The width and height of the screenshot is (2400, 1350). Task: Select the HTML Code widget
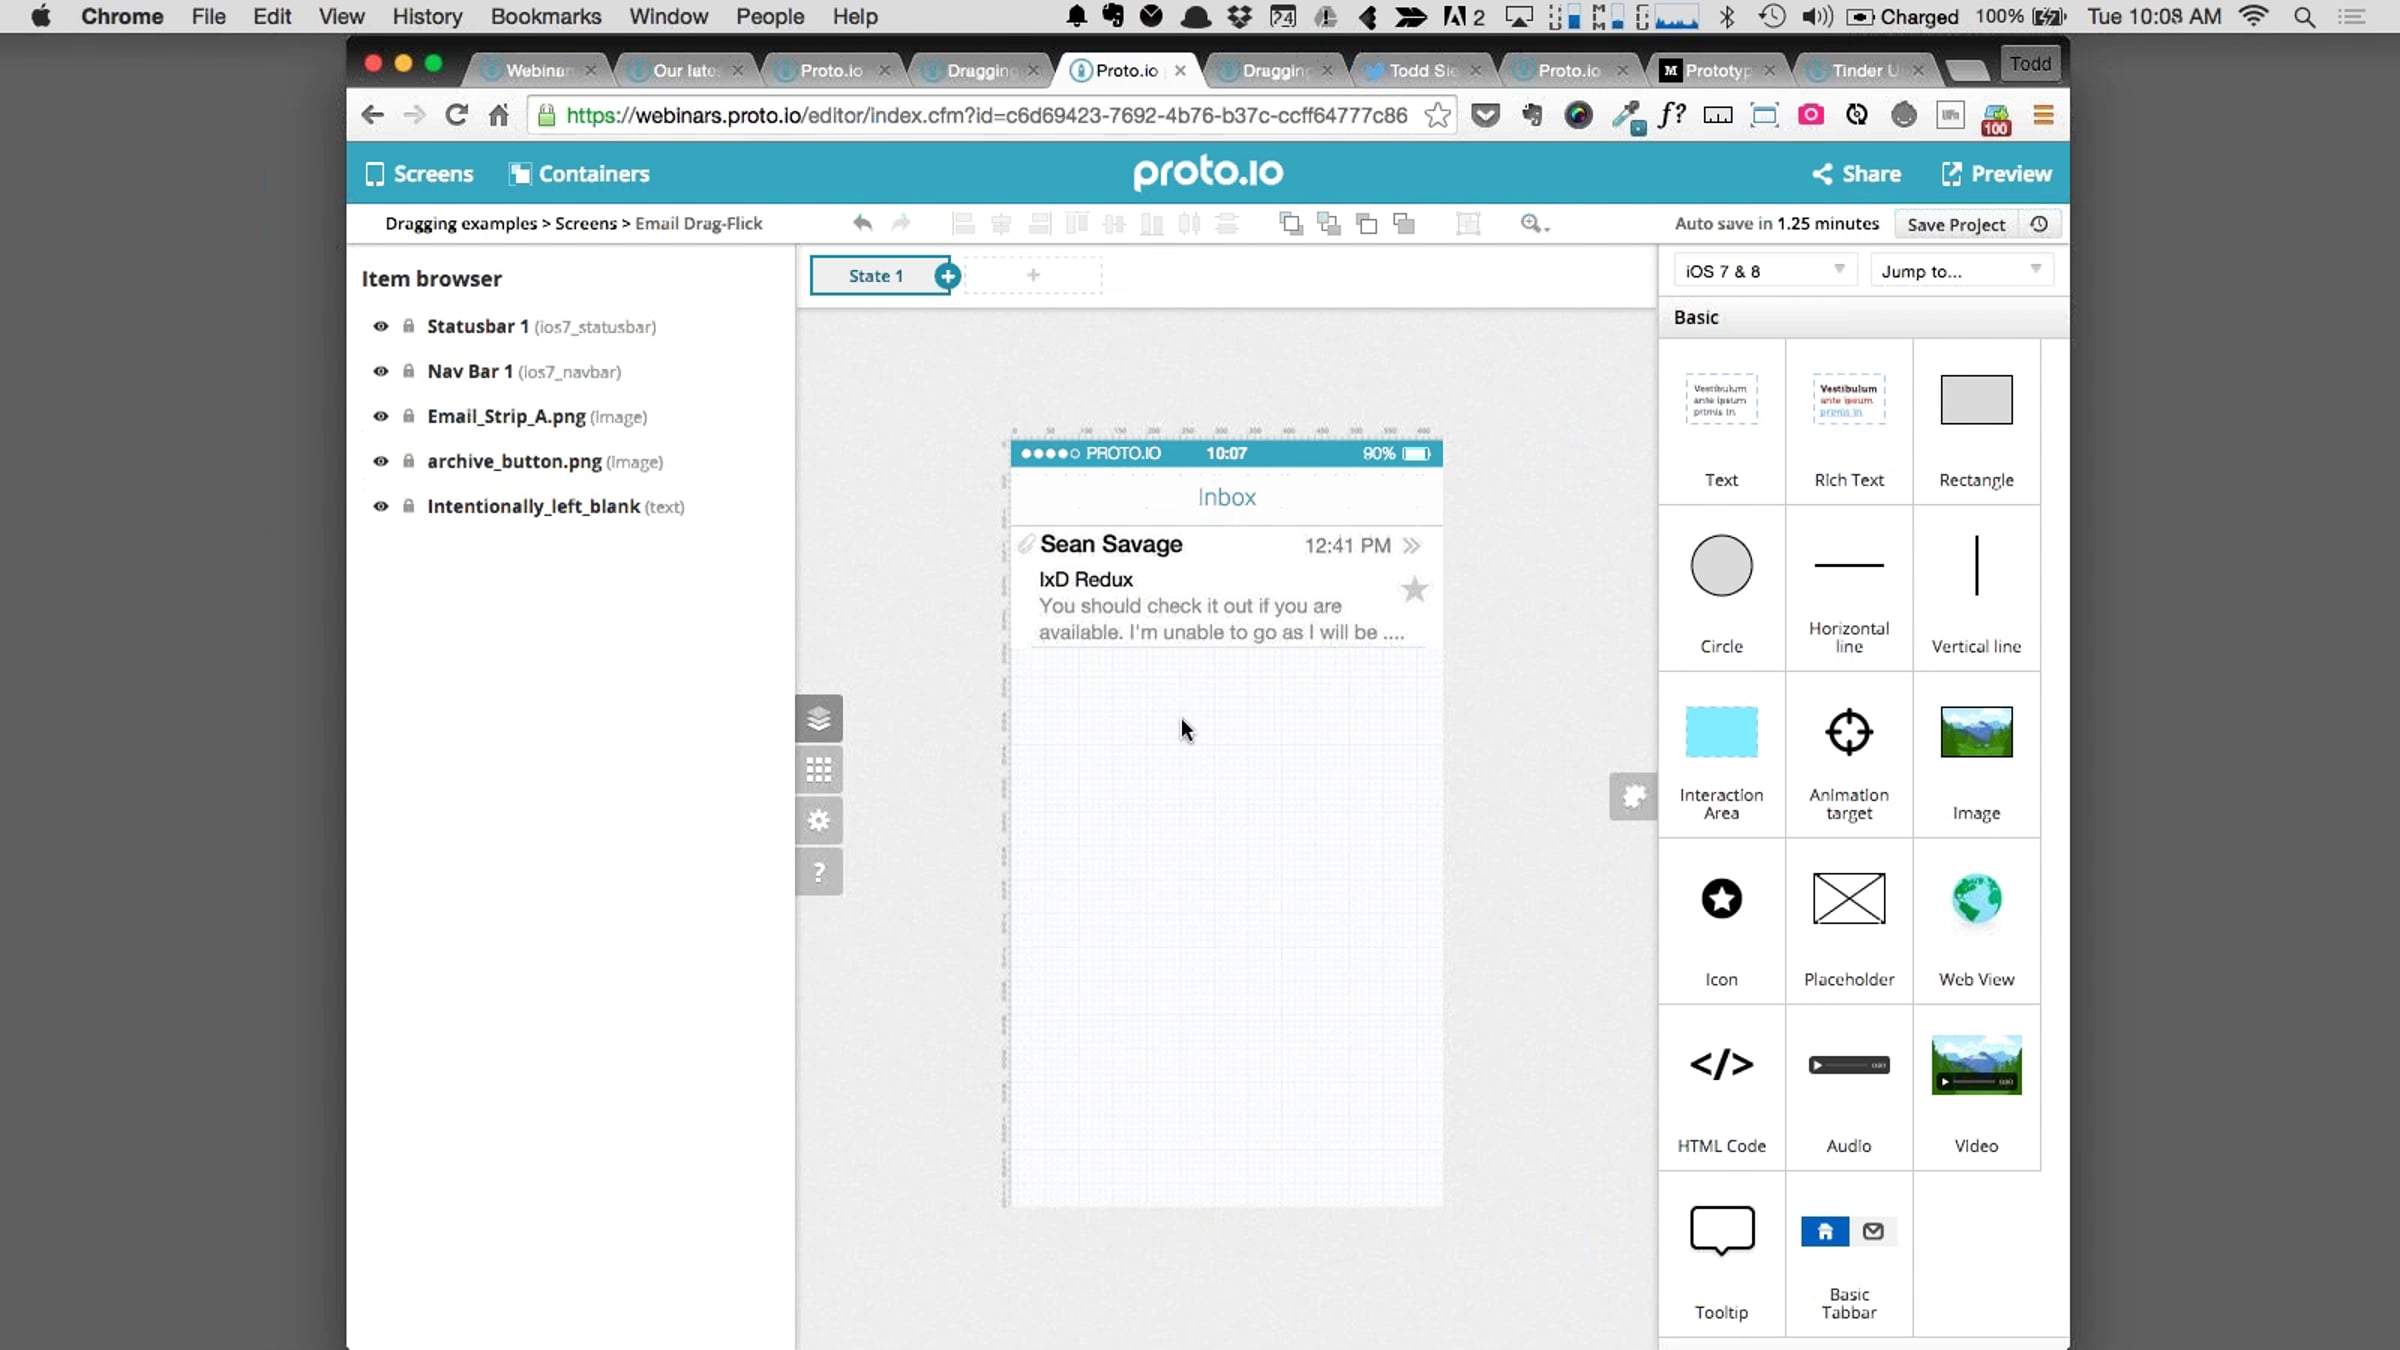point(1721,1065)
